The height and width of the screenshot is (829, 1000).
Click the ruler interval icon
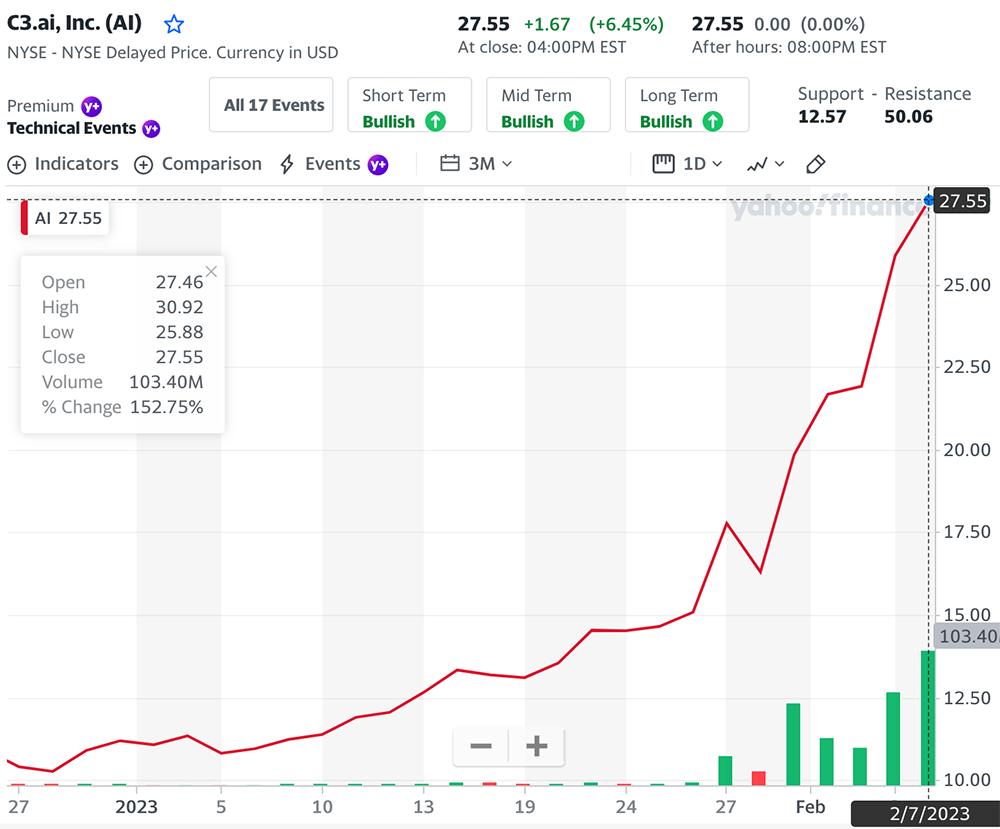pos(663,164)
